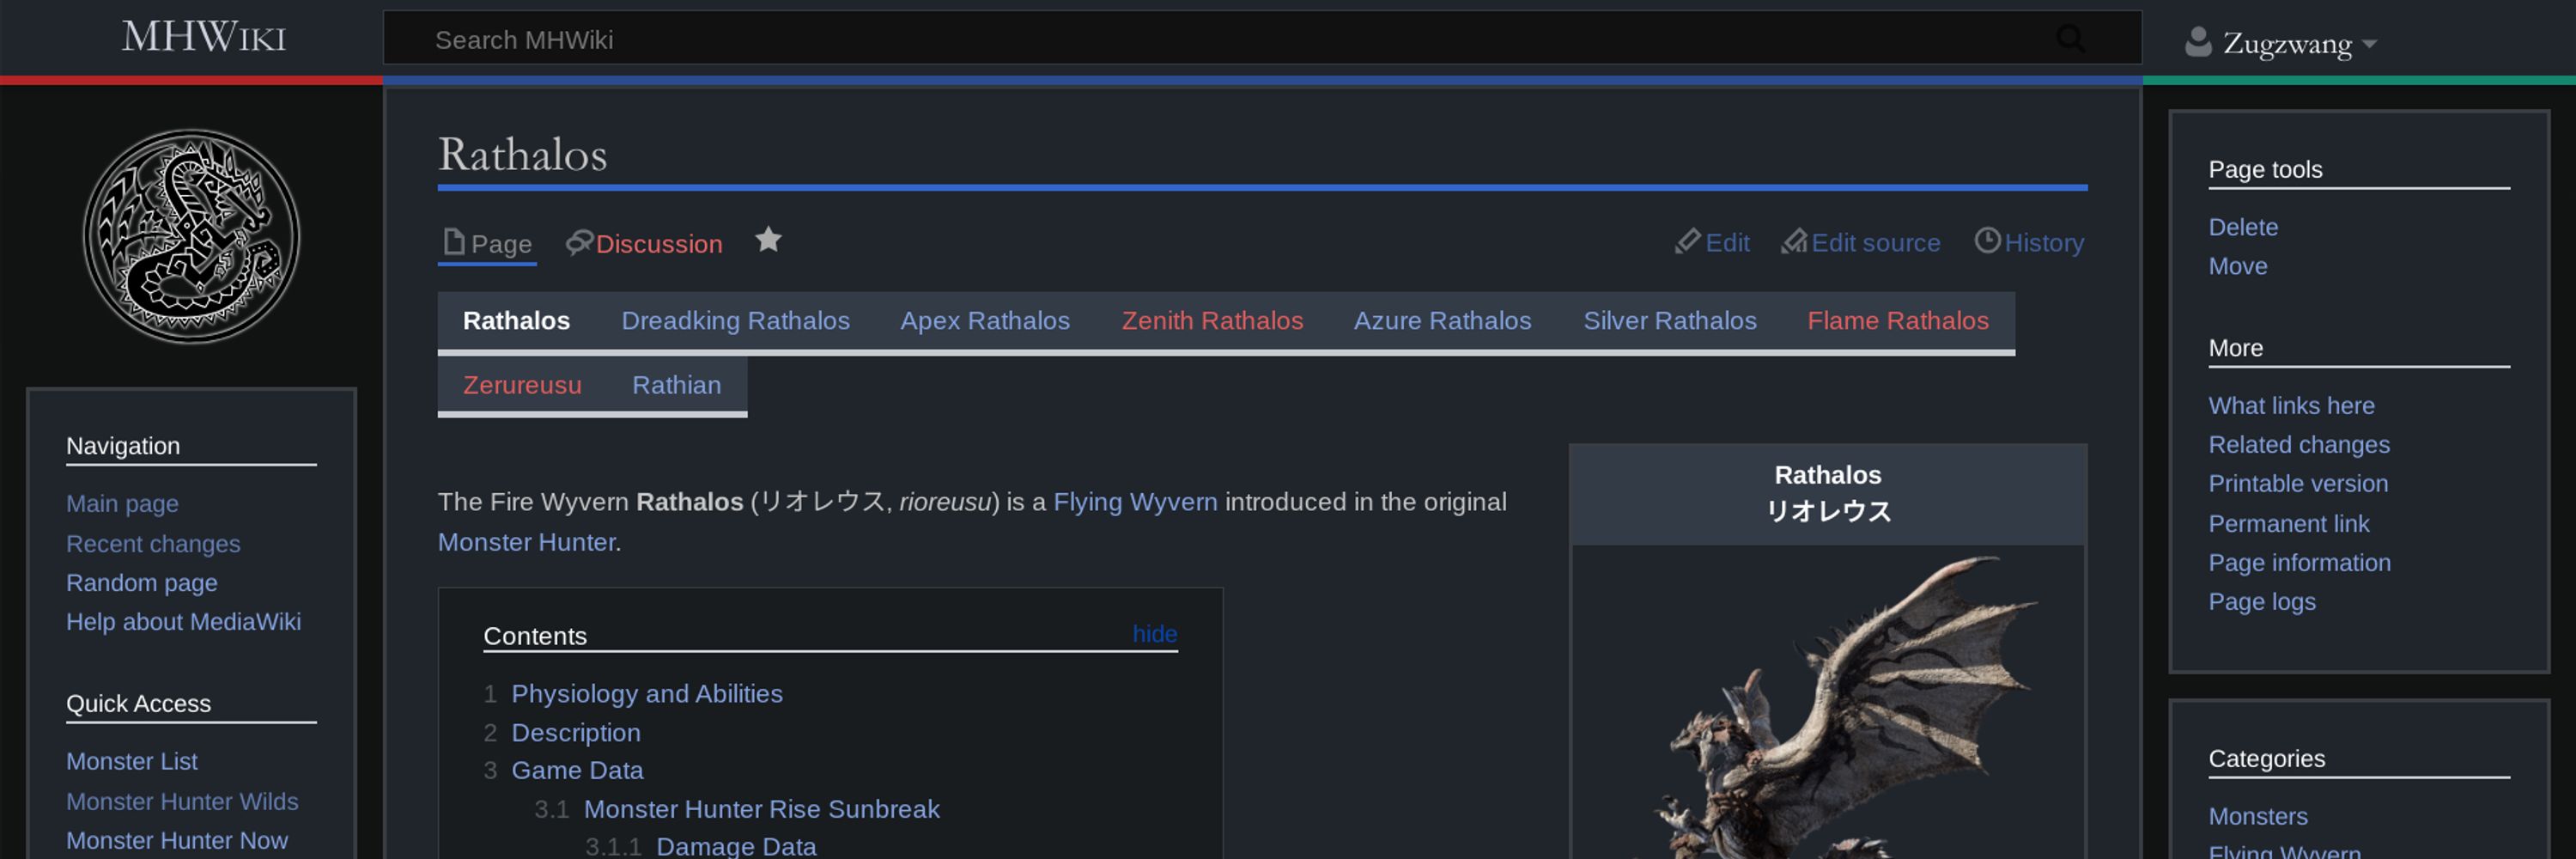The height and width of the screenshot is (859, 2576).
Task: Open the Discussion tab
Action: coord(659,244)
